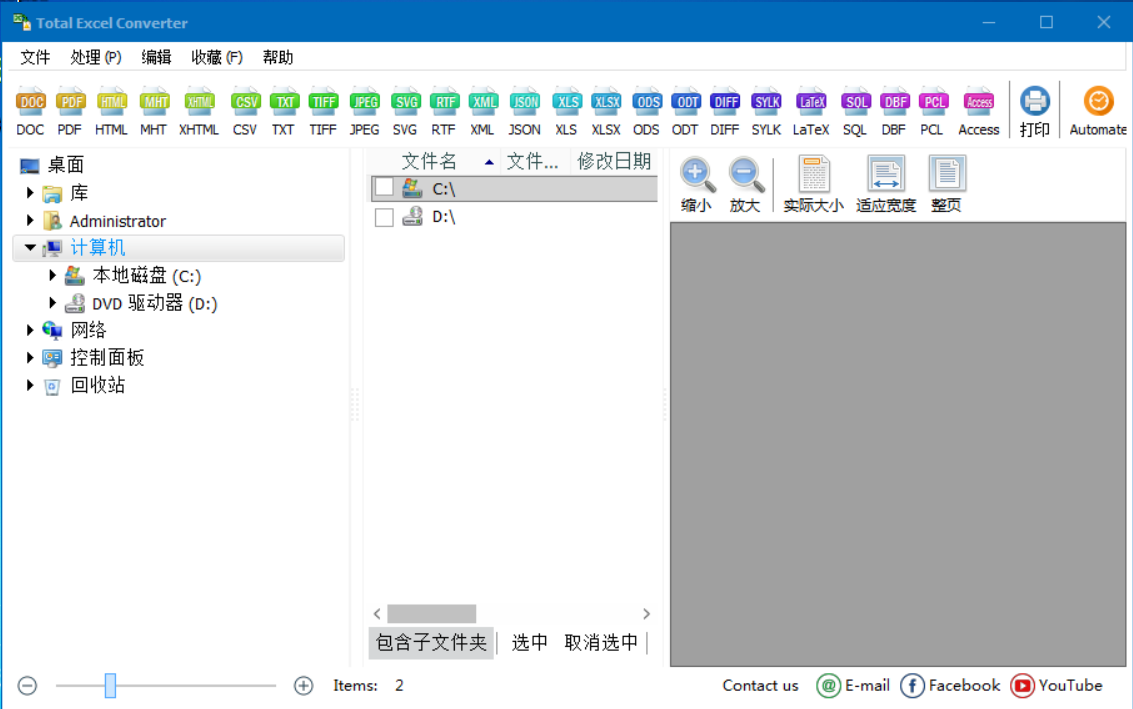Open the 编辑 menu
The width and height of the screenshot is (1133, 709).
[156, 57]
